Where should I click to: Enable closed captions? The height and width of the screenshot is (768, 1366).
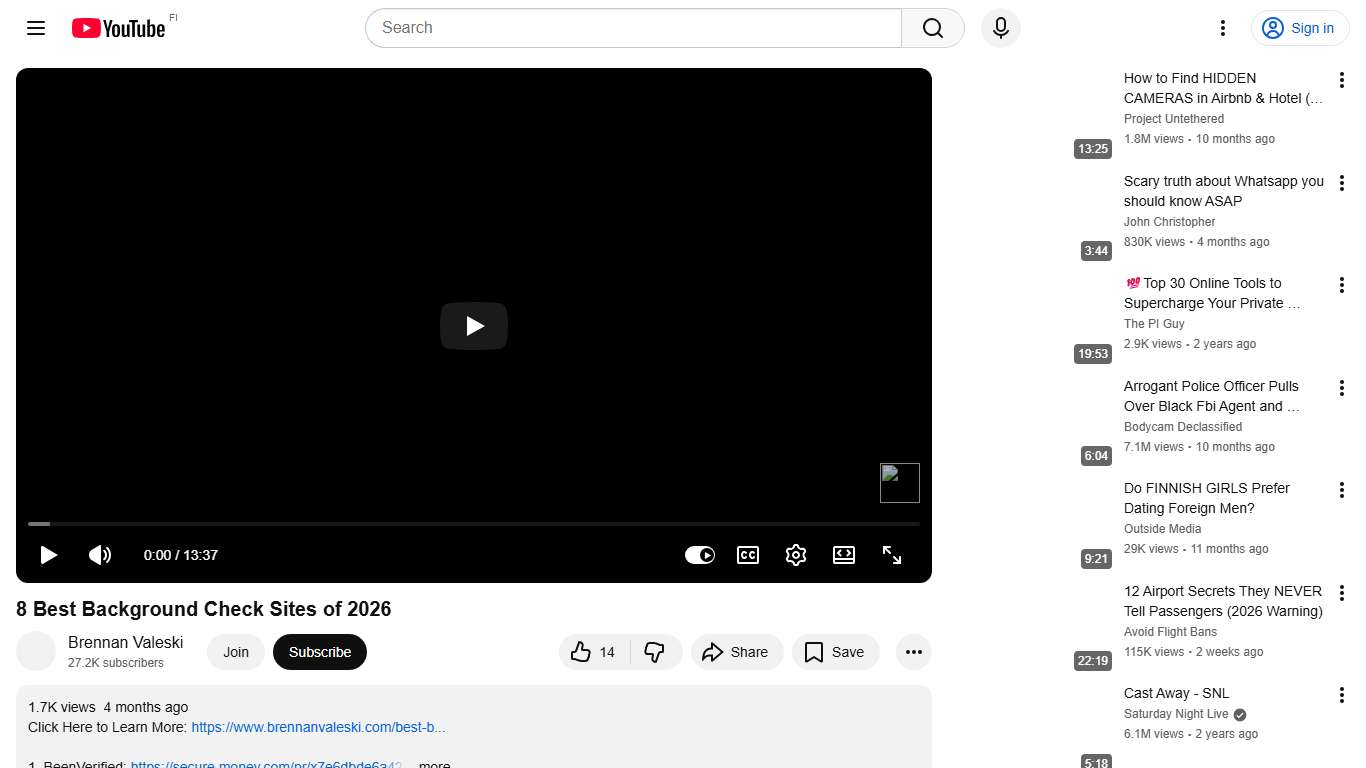pyautogui.click(x=748, y=555)
